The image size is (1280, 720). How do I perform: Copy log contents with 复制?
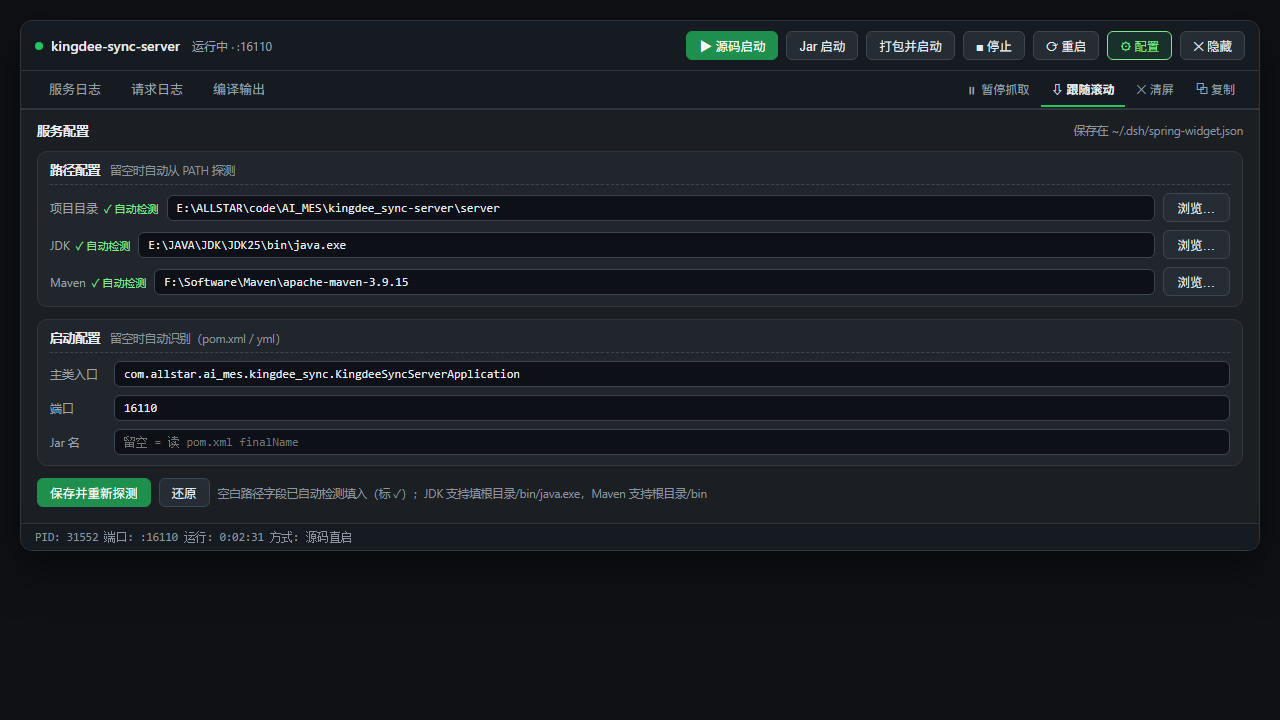click(1215, 90)
